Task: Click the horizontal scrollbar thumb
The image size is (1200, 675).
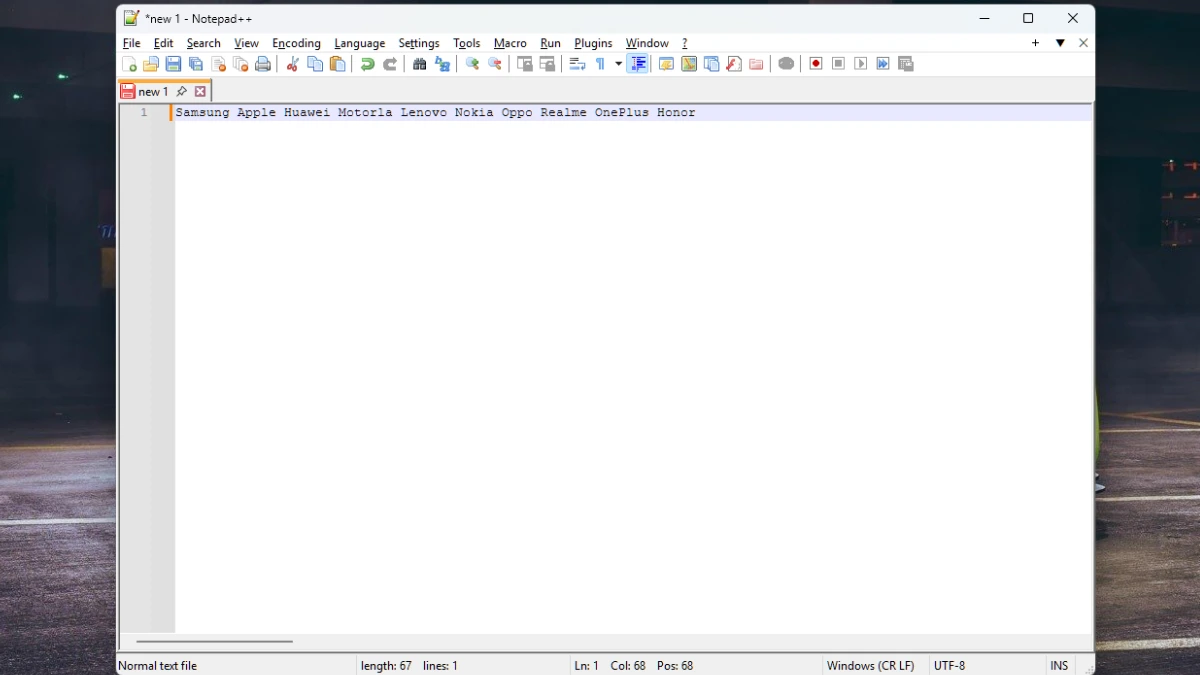Action: click(214, 641)
